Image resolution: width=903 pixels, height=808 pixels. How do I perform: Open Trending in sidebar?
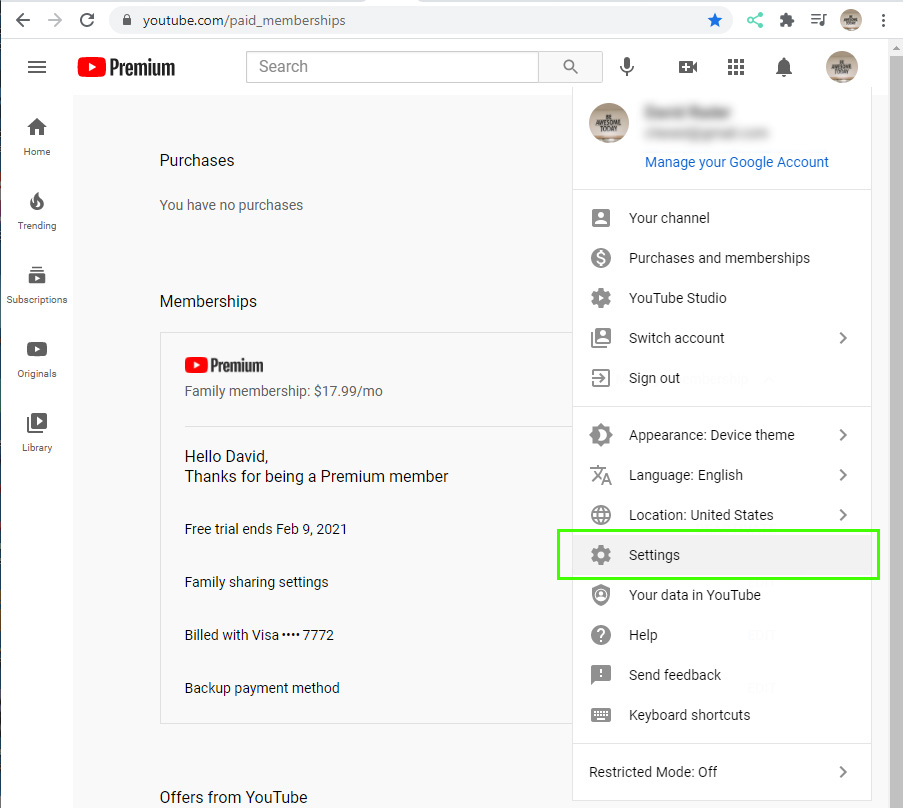click(37, 211)
